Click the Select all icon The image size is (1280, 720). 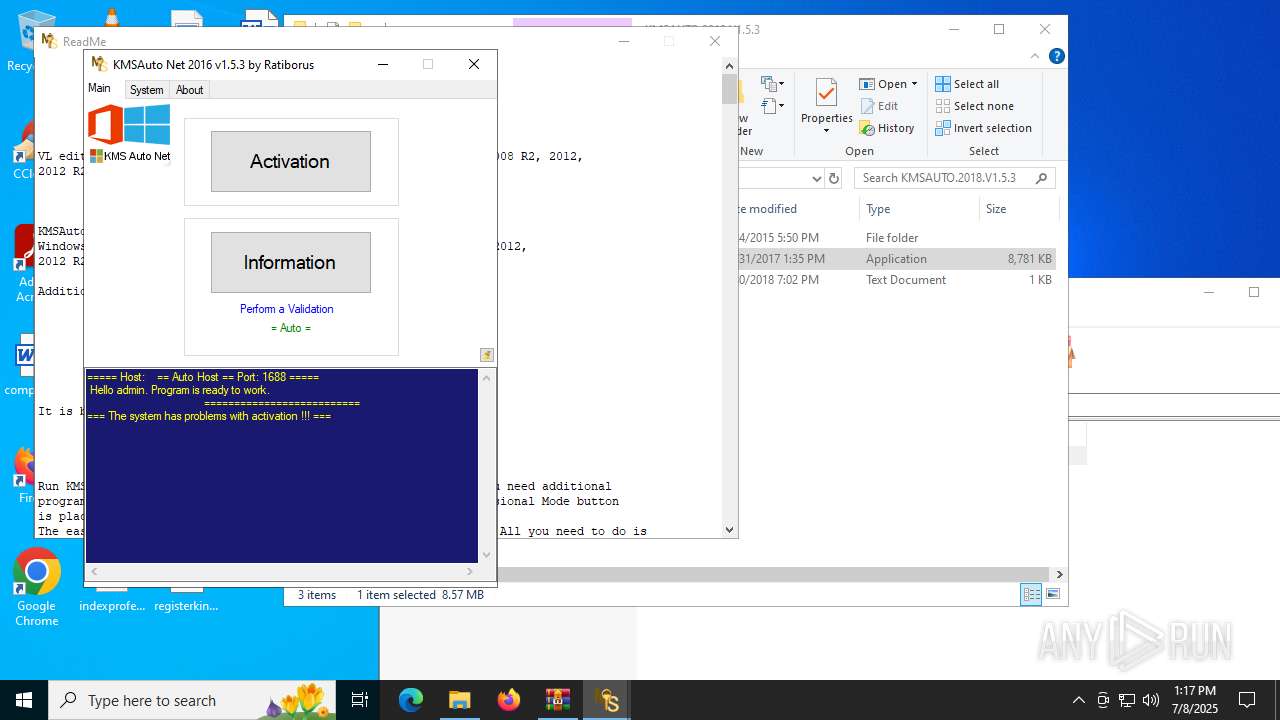click(x=943, y=84)
